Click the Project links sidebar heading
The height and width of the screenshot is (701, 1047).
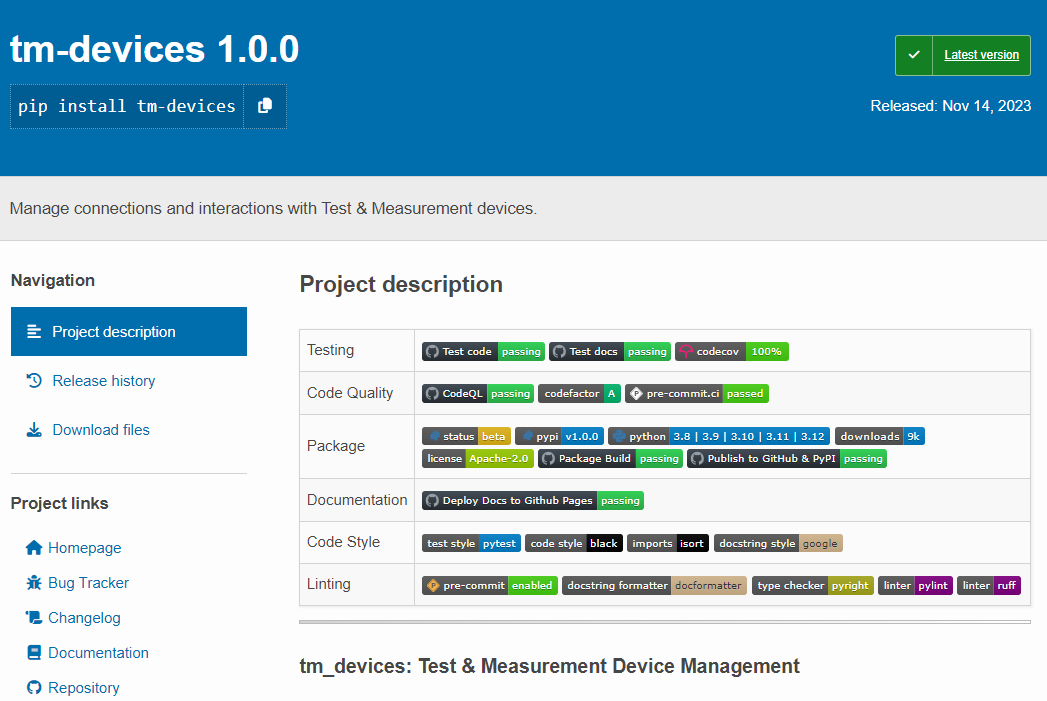(59, 503)
